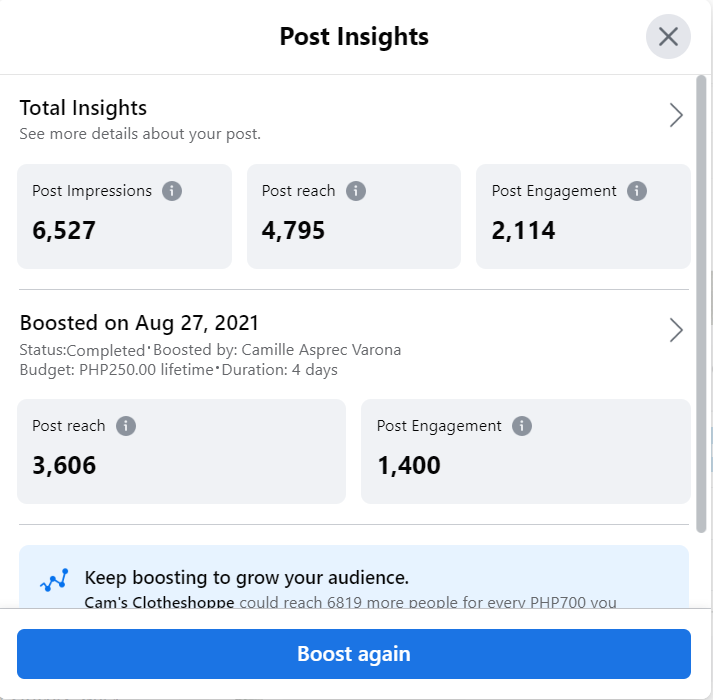The image size is (713, 700).
Task: Click the 4,795 Post reach card
Action: click(x=353, y=217)
